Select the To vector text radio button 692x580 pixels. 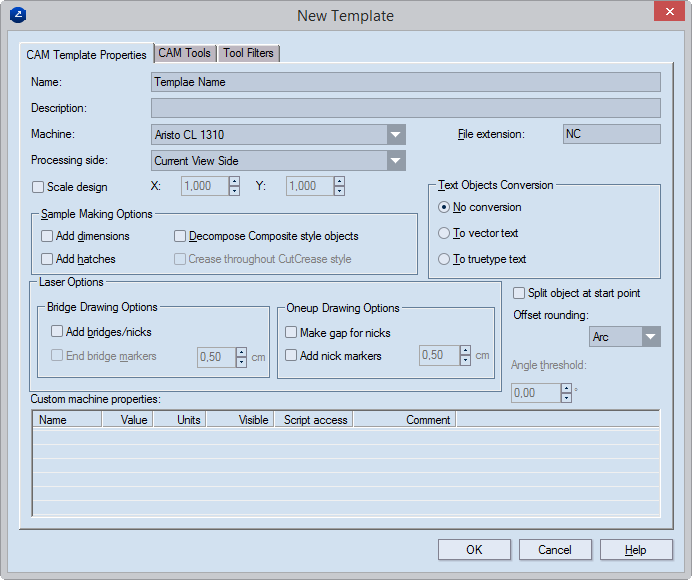coord(445,233)
